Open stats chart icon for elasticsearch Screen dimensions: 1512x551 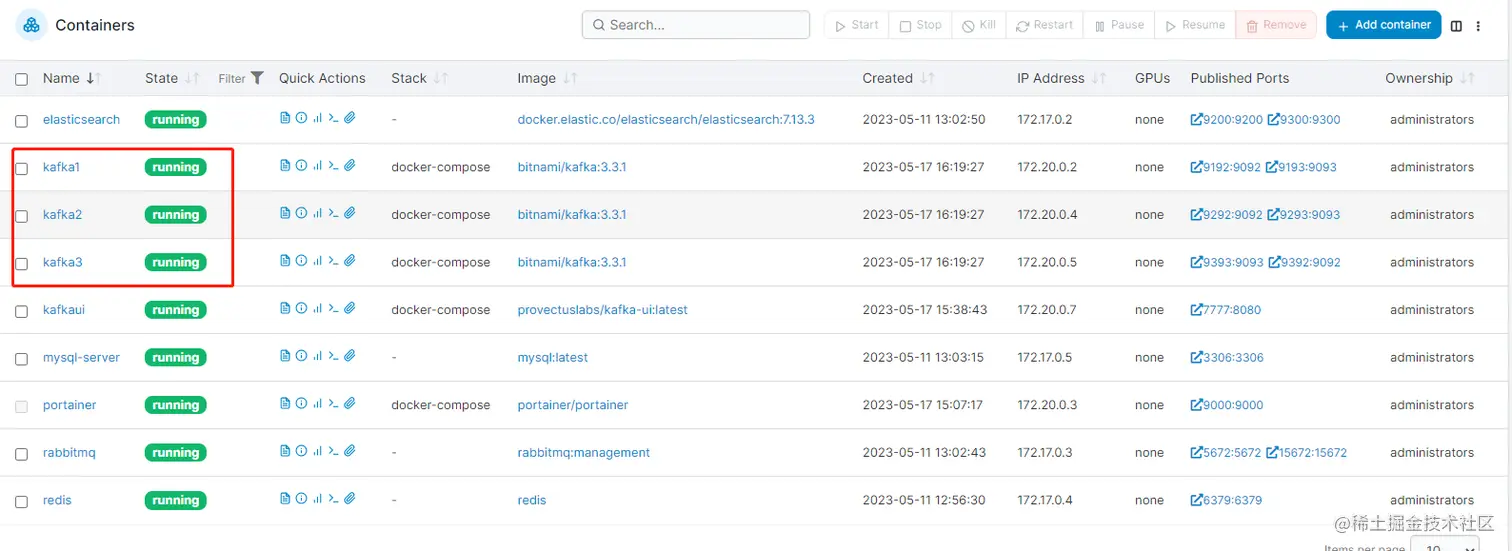[x=317, y=118]
